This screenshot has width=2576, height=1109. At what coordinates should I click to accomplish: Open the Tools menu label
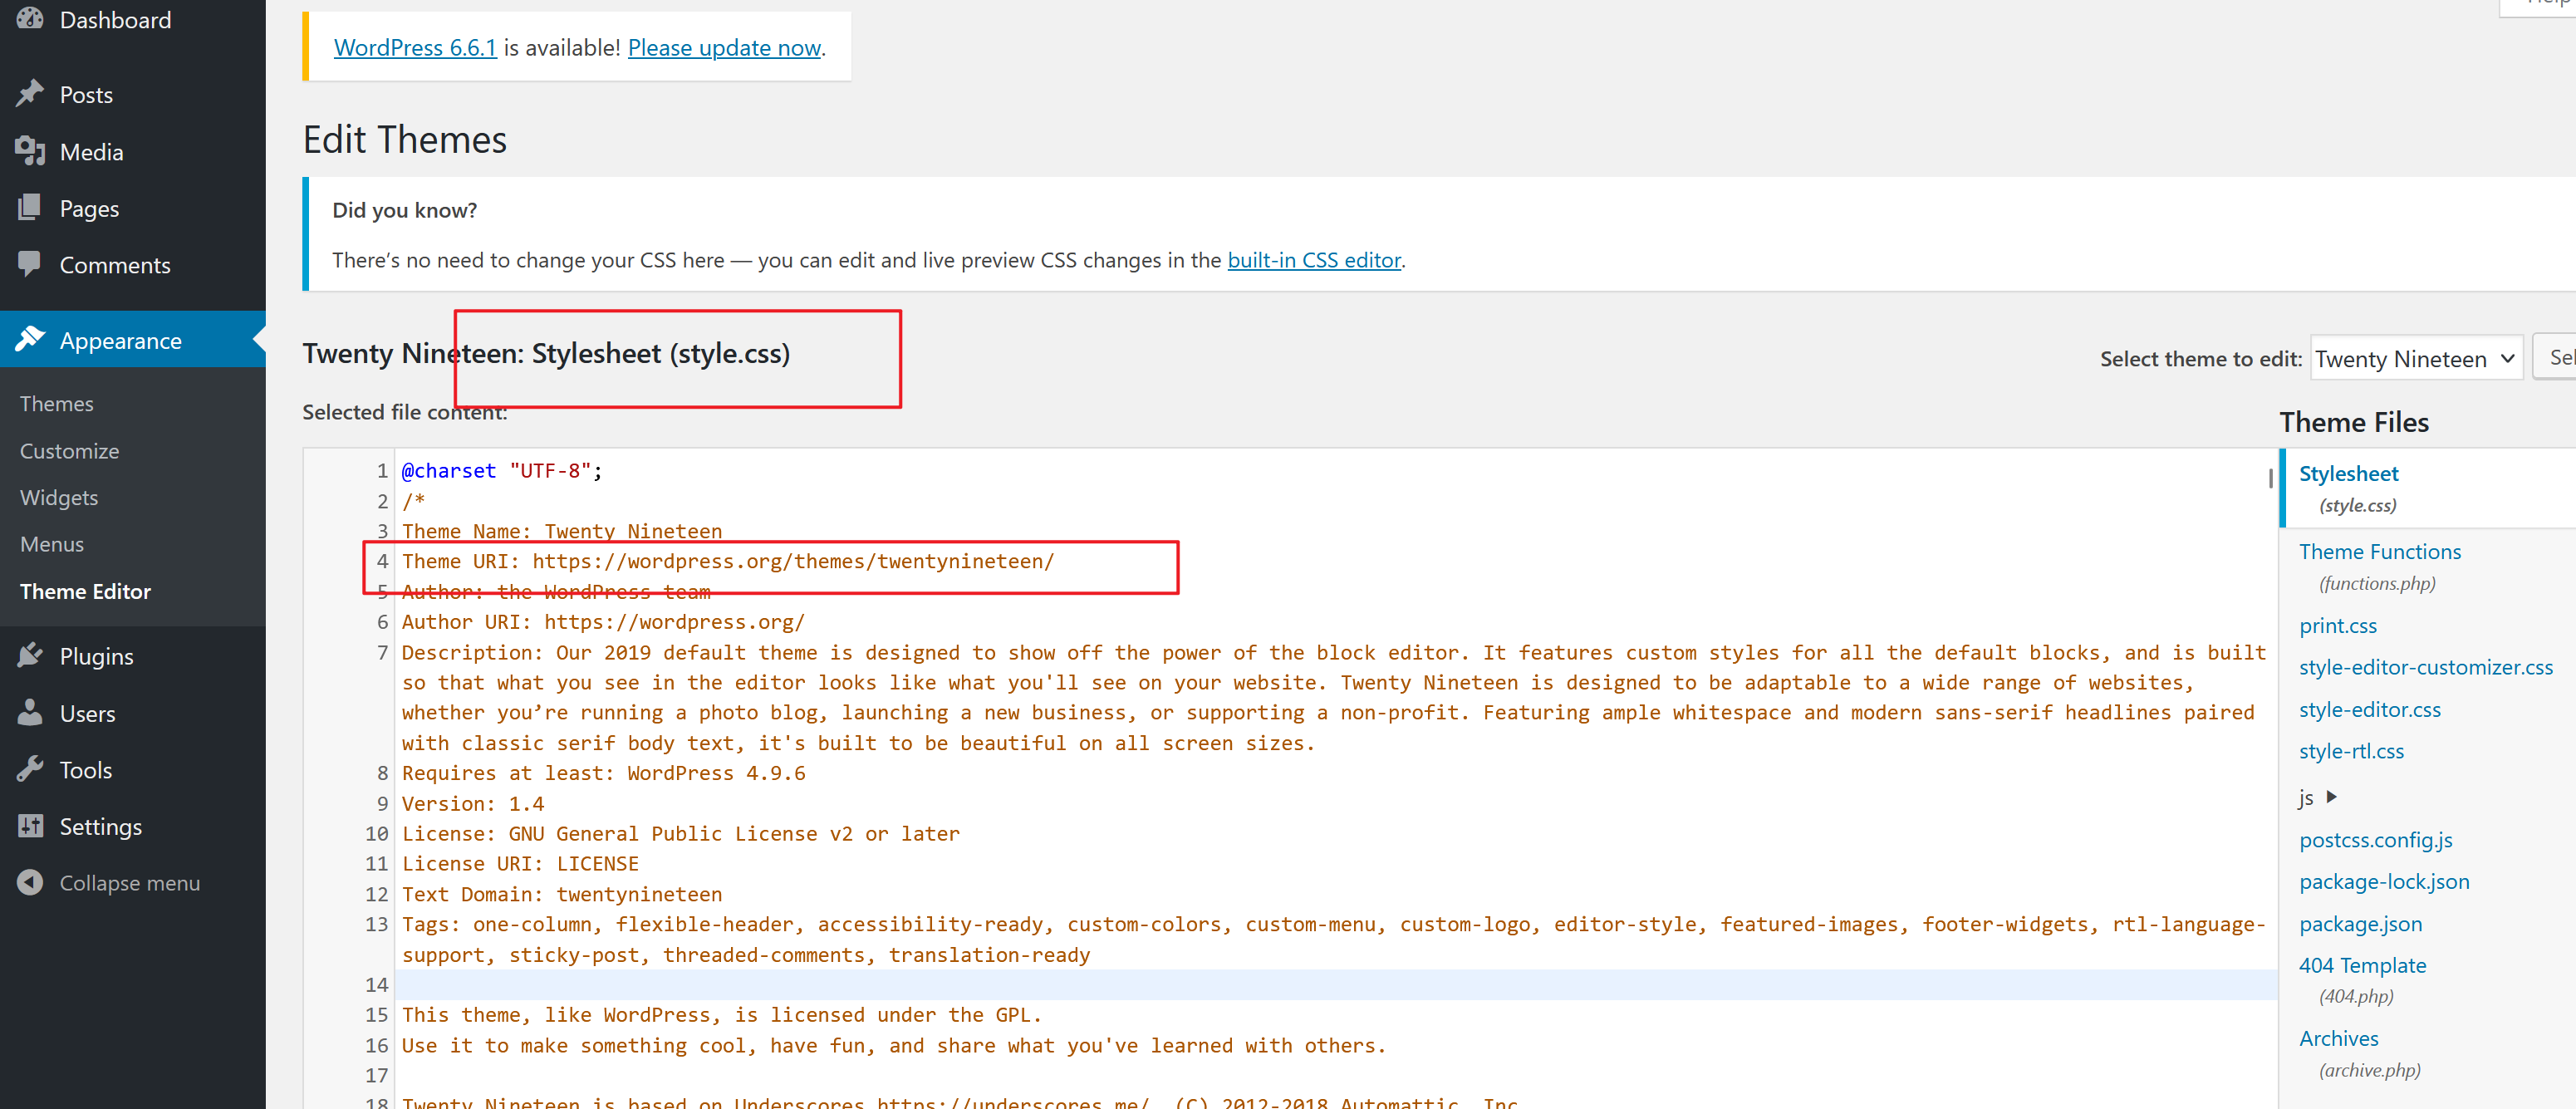[85, 770]
